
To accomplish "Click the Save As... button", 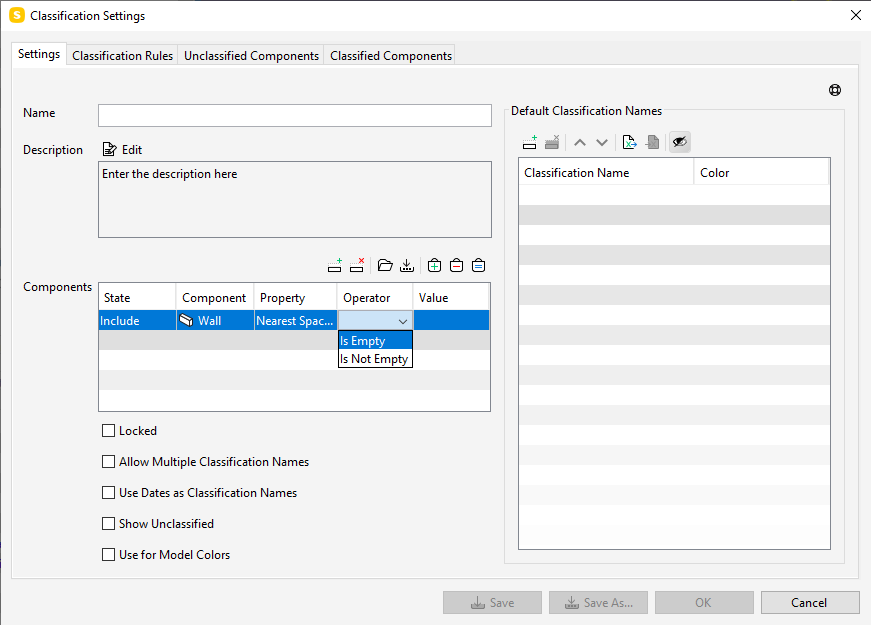I will (x=598, y=603).
